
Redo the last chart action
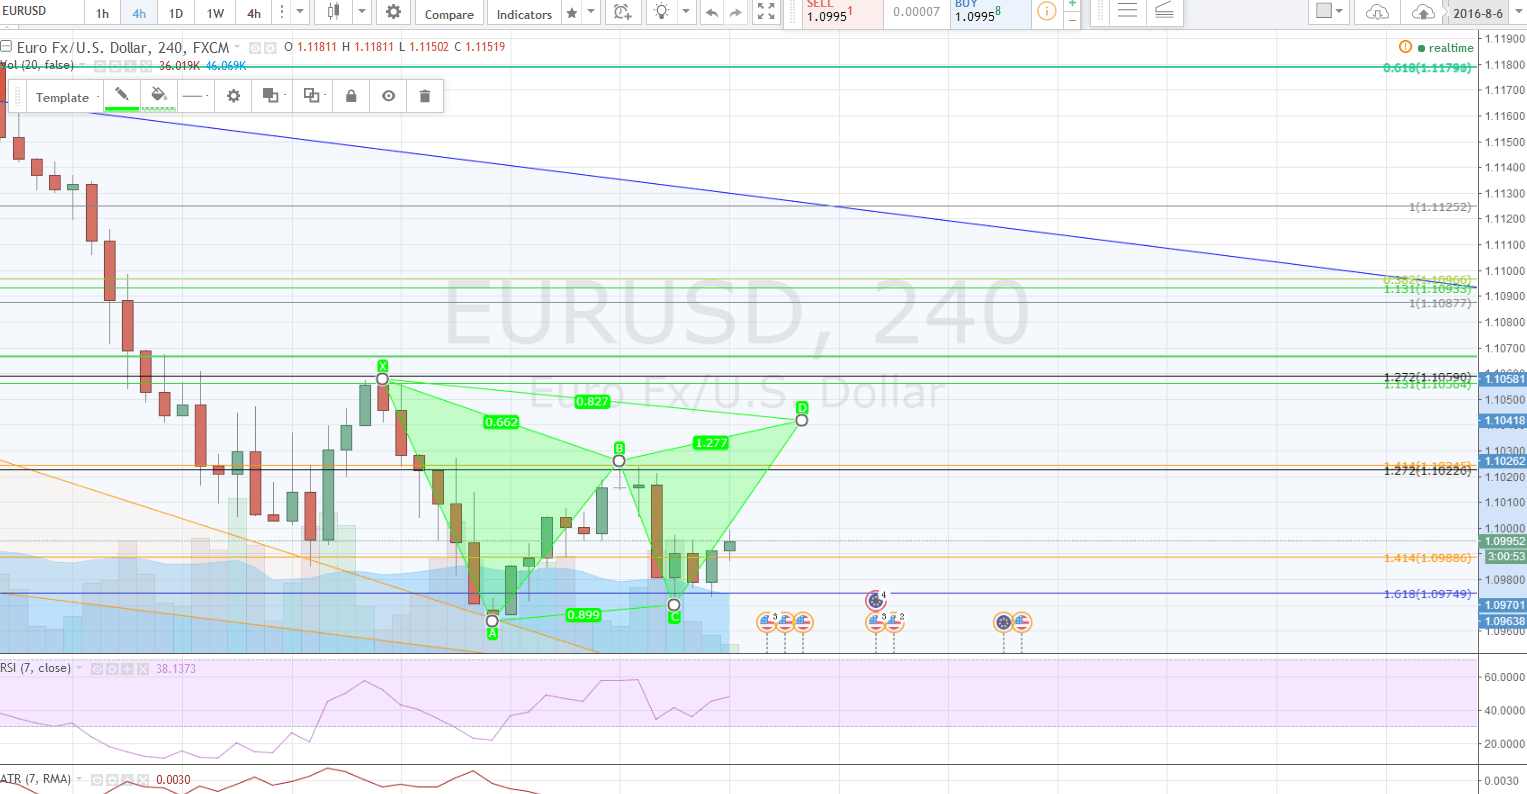[x=735, y=13]
